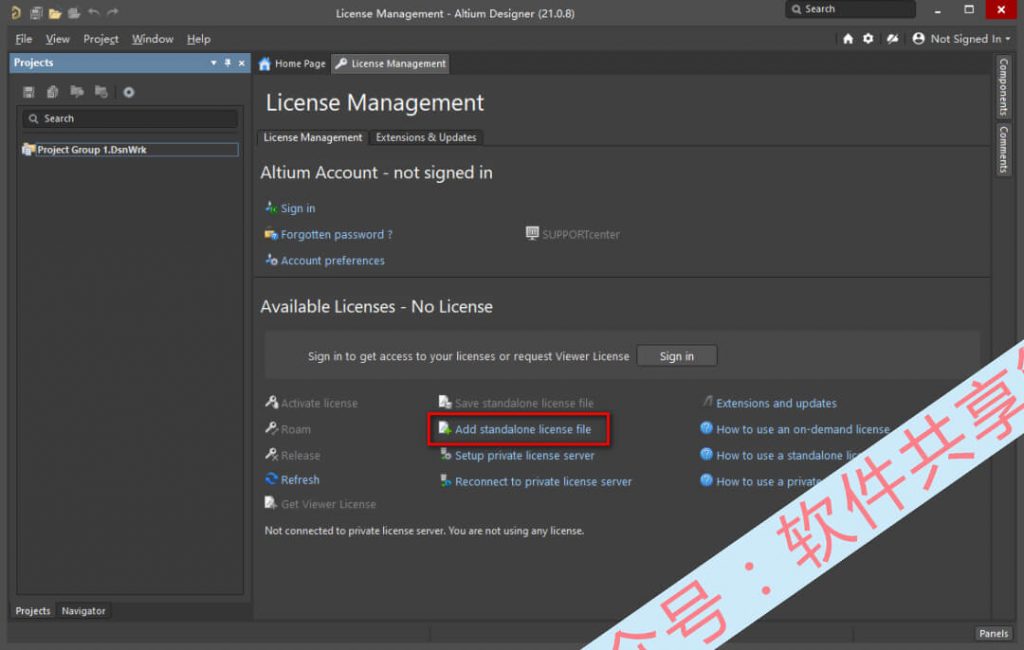Screen dimensions: 1024x650
Task: Open the Help menu
Action: [x=199, y=39]
